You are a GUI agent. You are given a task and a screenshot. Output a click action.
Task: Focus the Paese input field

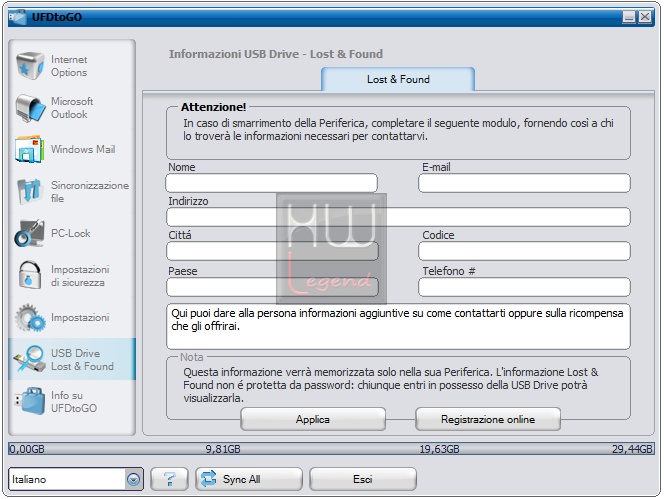(272, 287)
